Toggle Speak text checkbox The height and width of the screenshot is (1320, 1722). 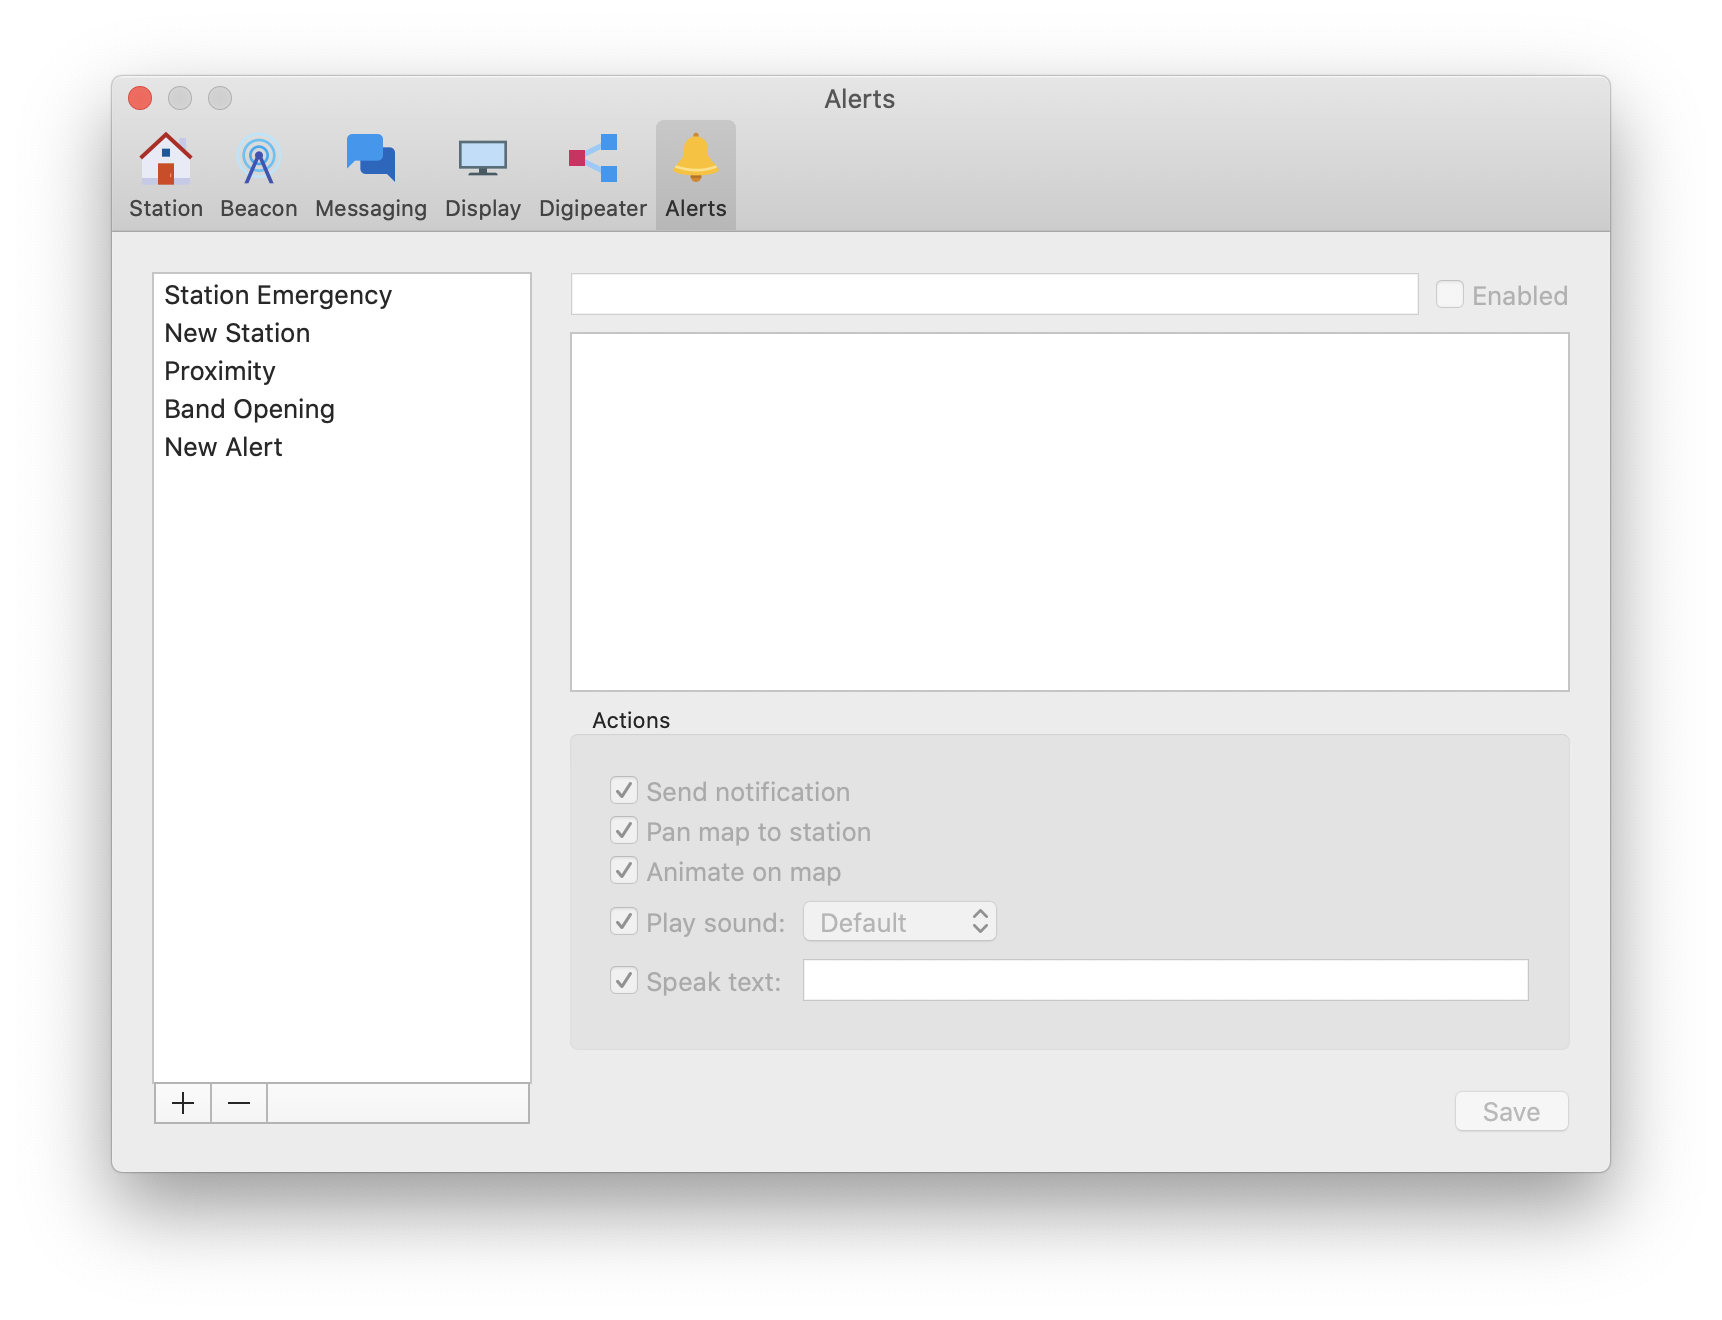624,981
